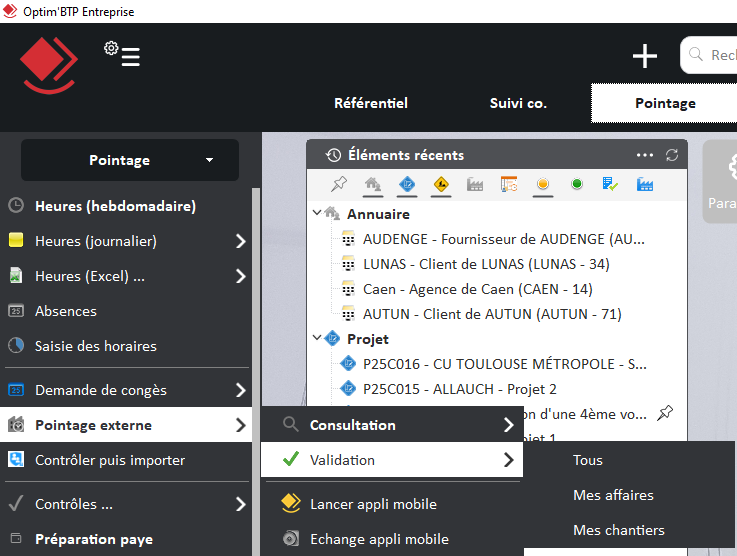Click the Optim'BTP red logo
The width and height of the screenshot is (737, 556).
[49, 65]
